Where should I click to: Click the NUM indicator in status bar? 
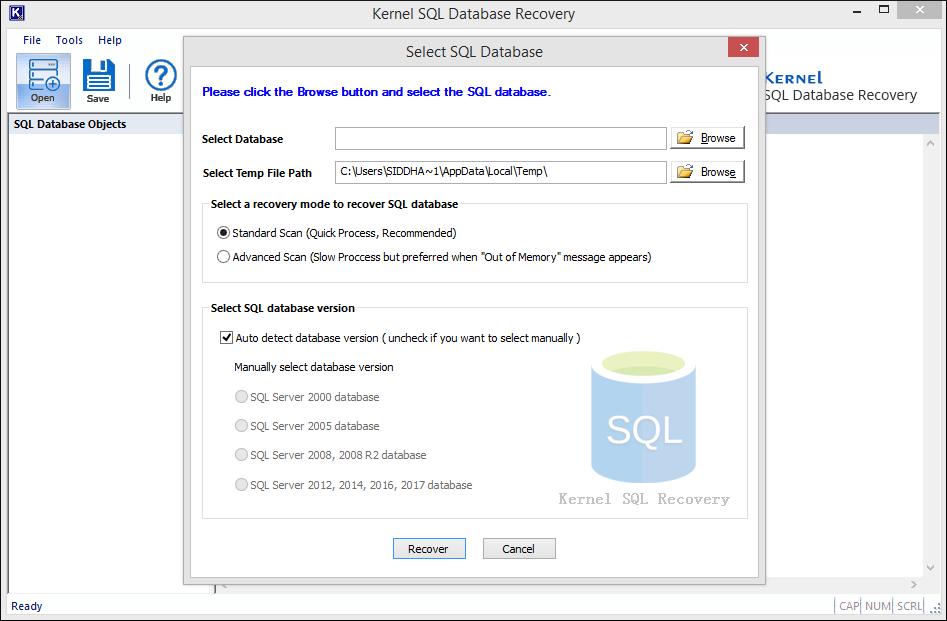coord(878,606)
